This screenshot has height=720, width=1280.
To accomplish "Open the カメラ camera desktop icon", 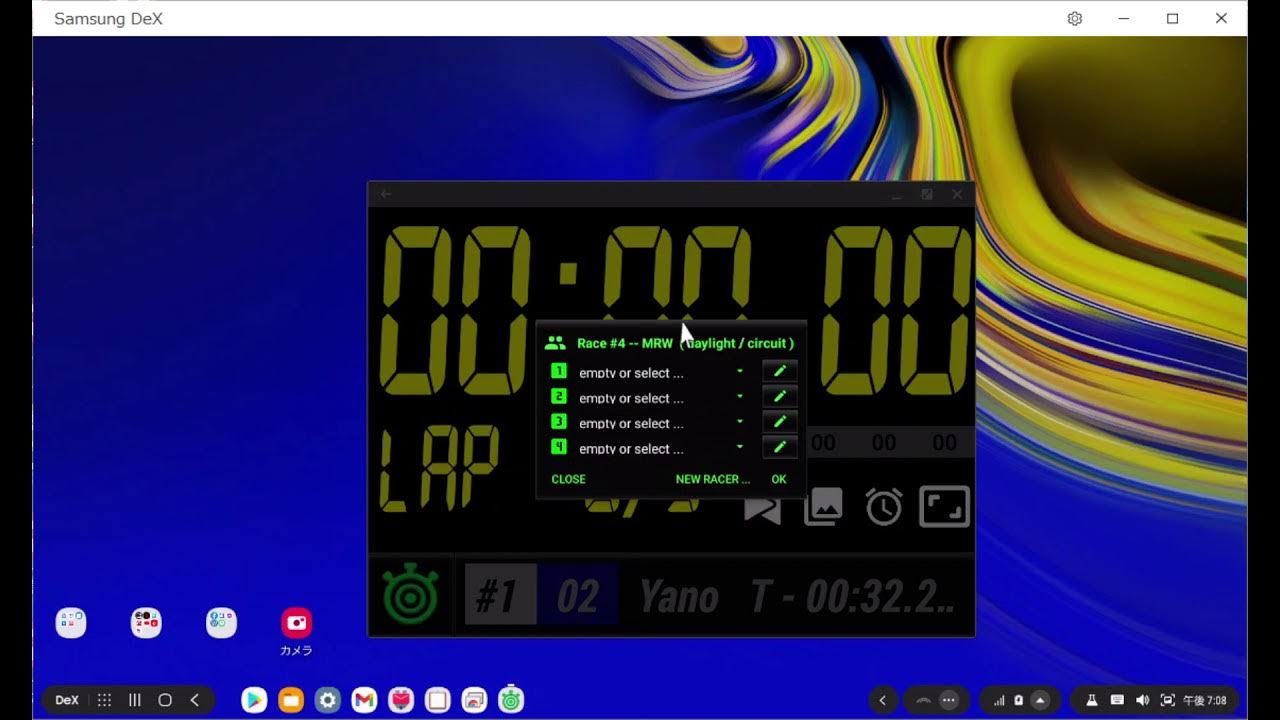I will (x=296, y=630).
